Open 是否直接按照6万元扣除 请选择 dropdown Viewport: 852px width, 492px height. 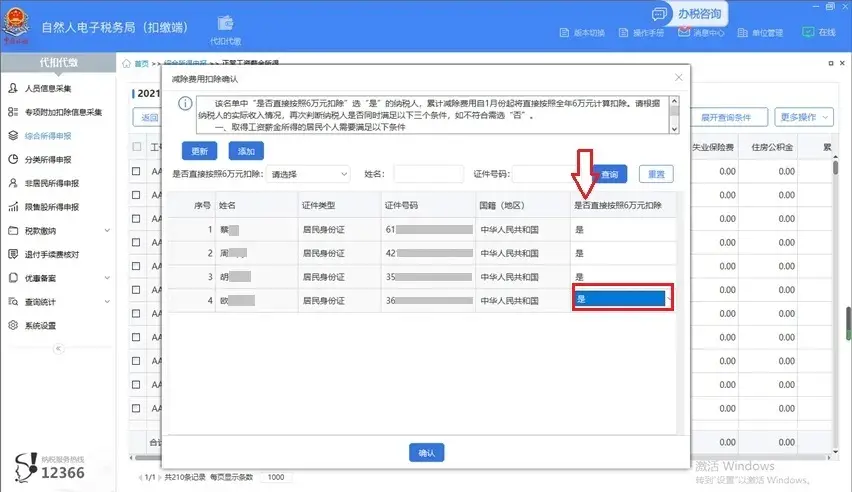(x=309, y=175)
